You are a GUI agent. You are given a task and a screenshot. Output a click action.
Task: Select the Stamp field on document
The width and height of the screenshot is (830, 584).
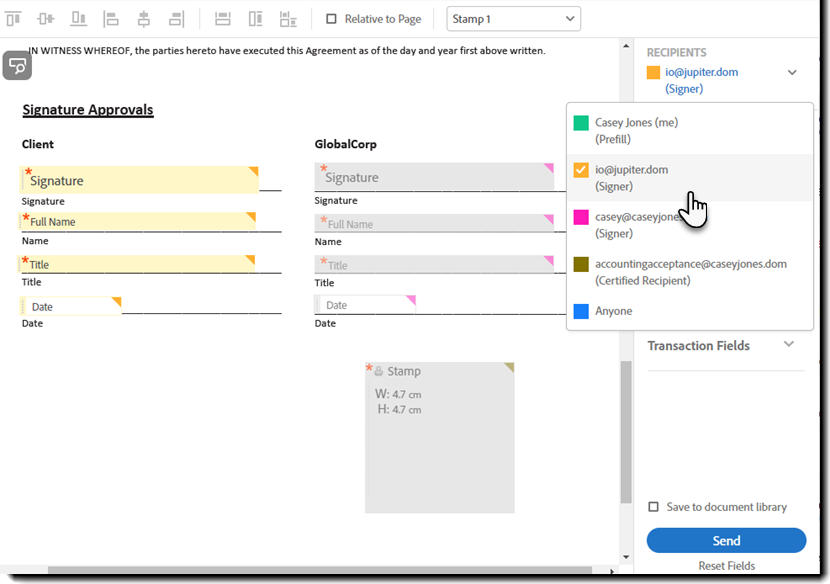[x=440, y=438]
